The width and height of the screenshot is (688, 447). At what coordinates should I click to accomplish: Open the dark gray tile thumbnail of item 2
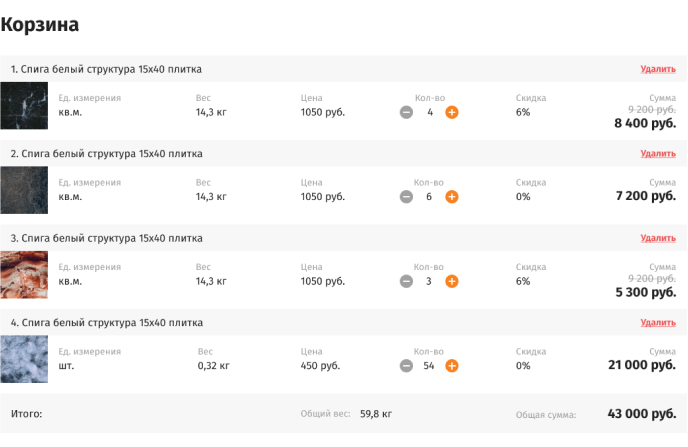pyautogui.click(x=24, y=190)
